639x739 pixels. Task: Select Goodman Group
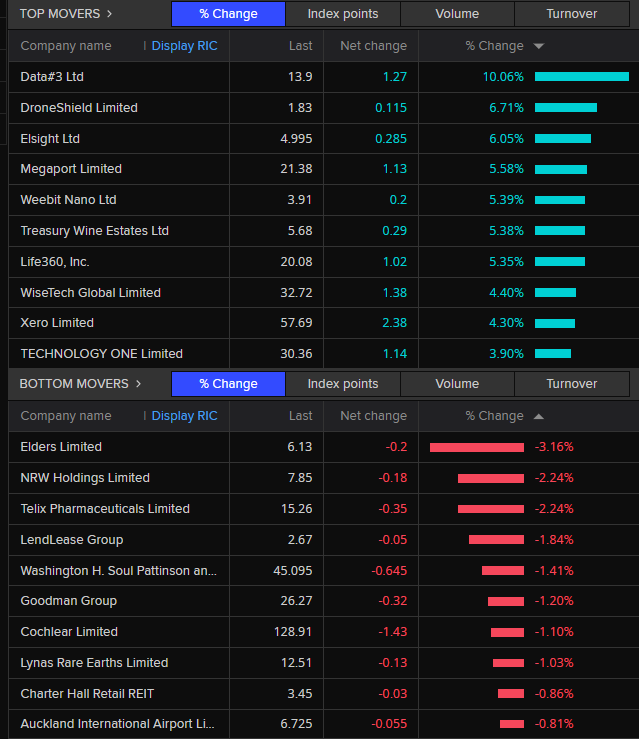(68, 601)
